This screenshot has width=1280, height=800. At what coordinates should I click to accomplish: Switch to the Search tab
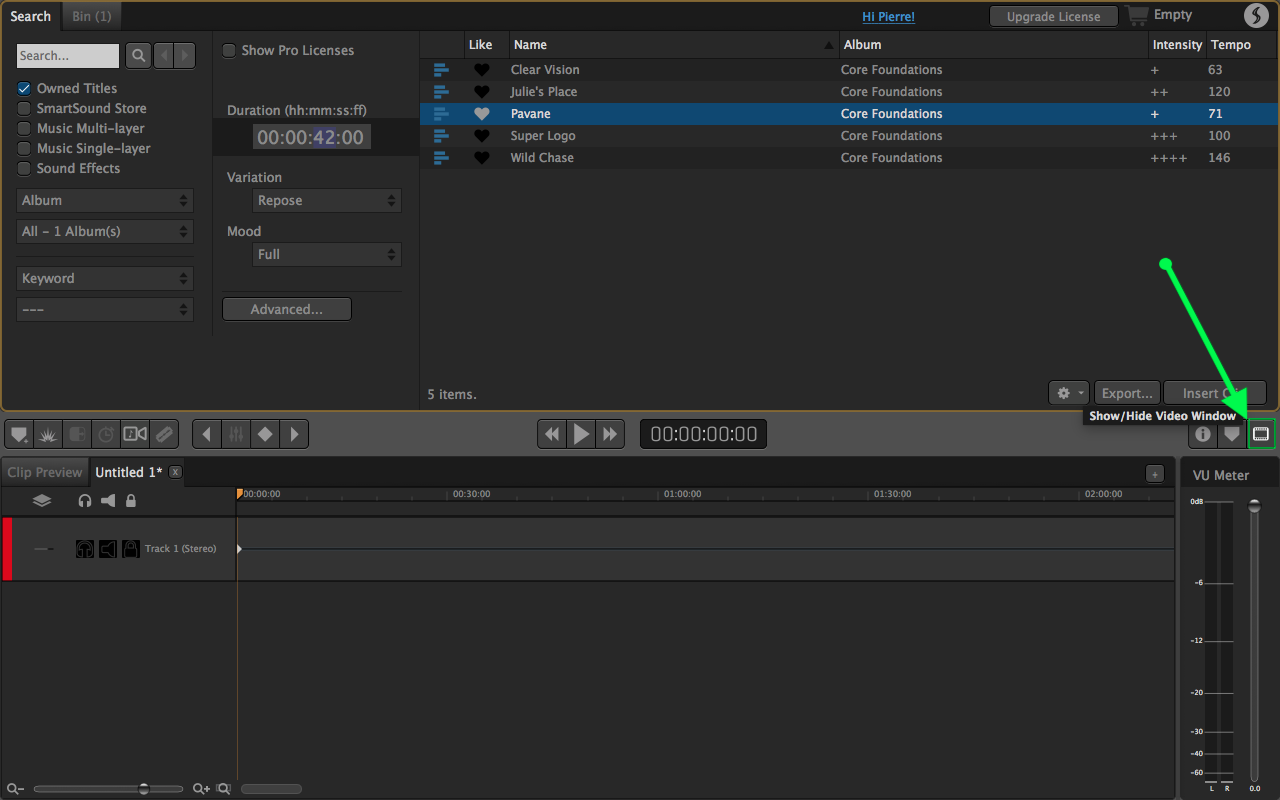[x=31, y=16]
